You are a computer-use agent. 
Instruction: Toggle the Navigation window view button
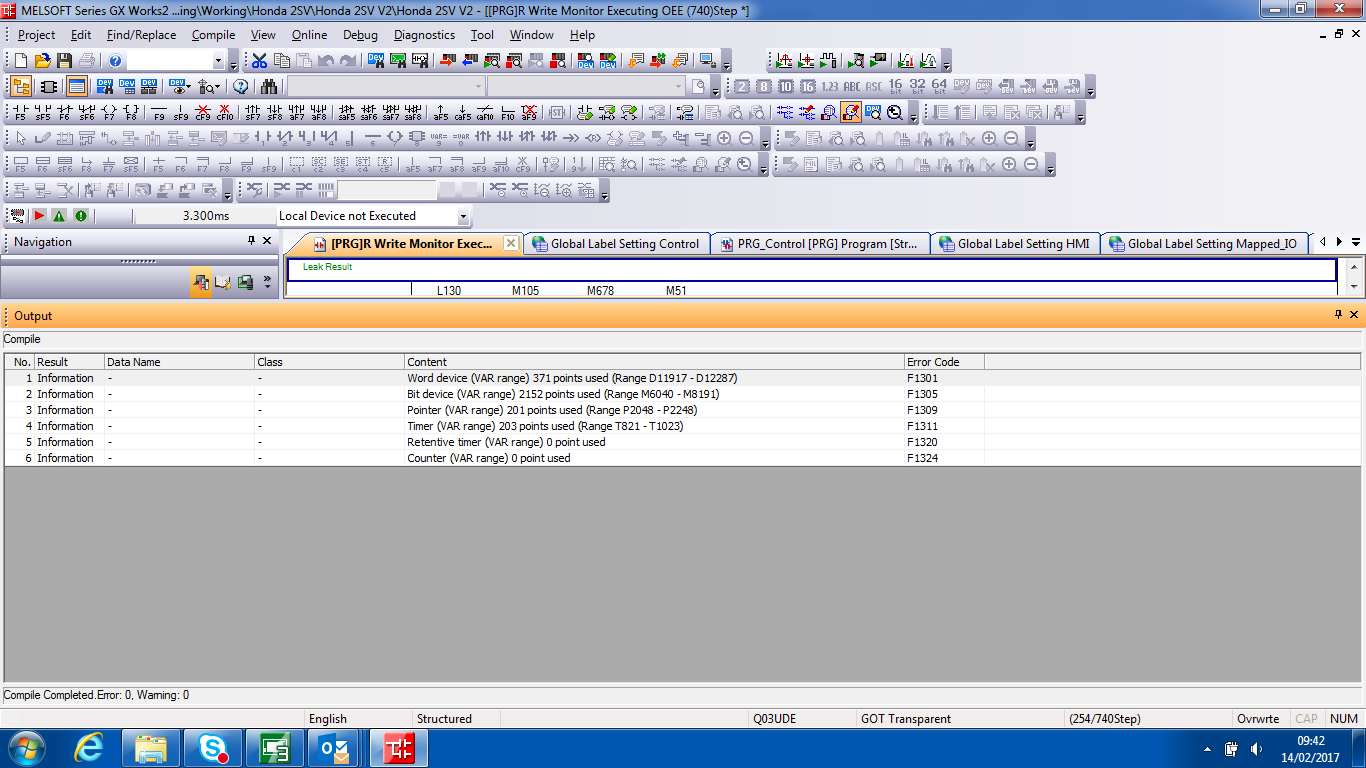click(x=21, y=87)
